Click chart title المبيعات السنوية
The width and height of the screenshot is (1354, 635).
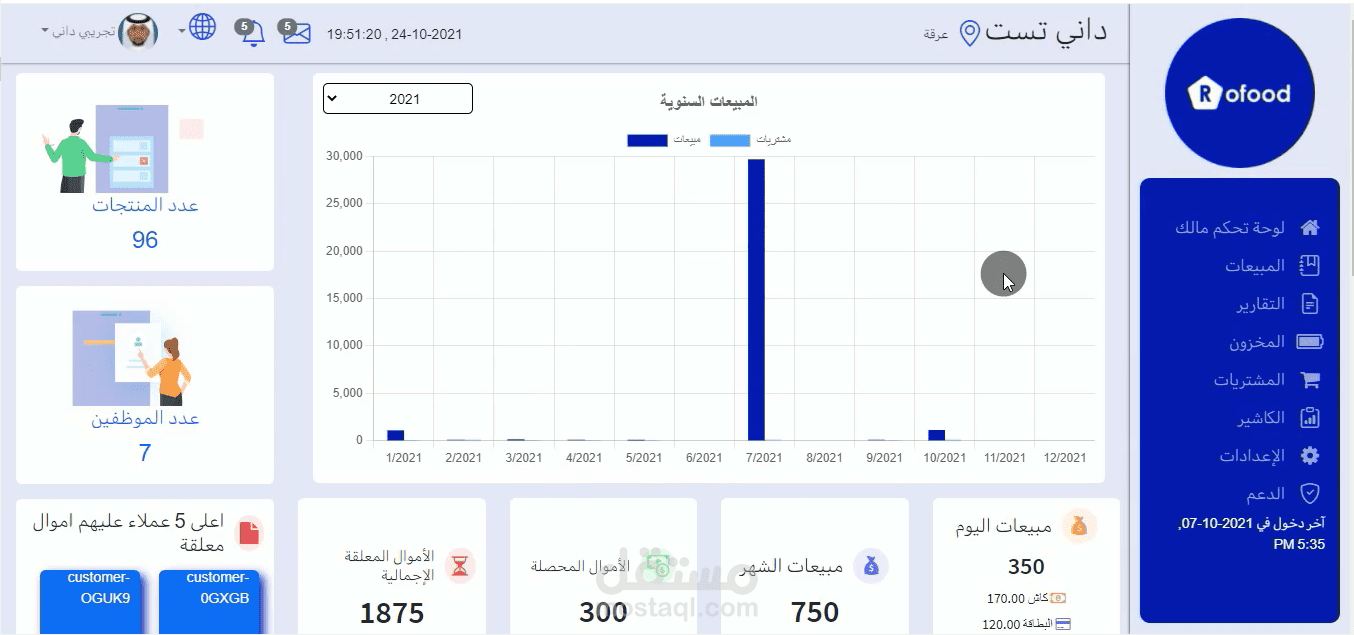click(x=709, y=101)
